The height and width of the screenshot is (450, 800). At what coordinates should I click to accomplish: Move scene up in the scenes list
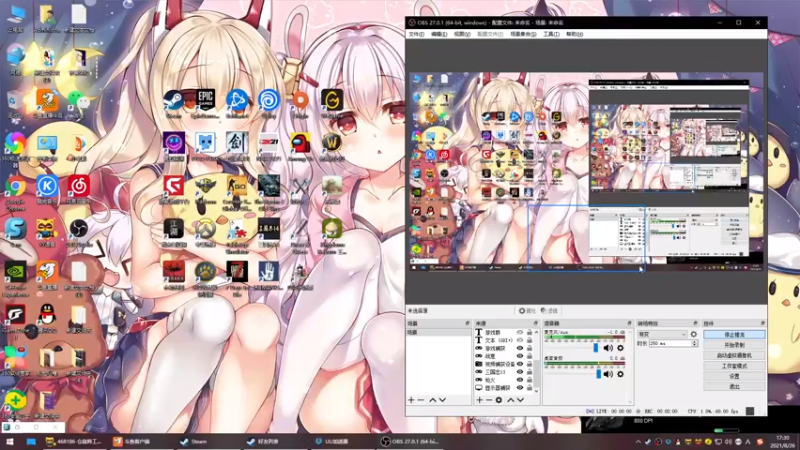click(433, 400)
